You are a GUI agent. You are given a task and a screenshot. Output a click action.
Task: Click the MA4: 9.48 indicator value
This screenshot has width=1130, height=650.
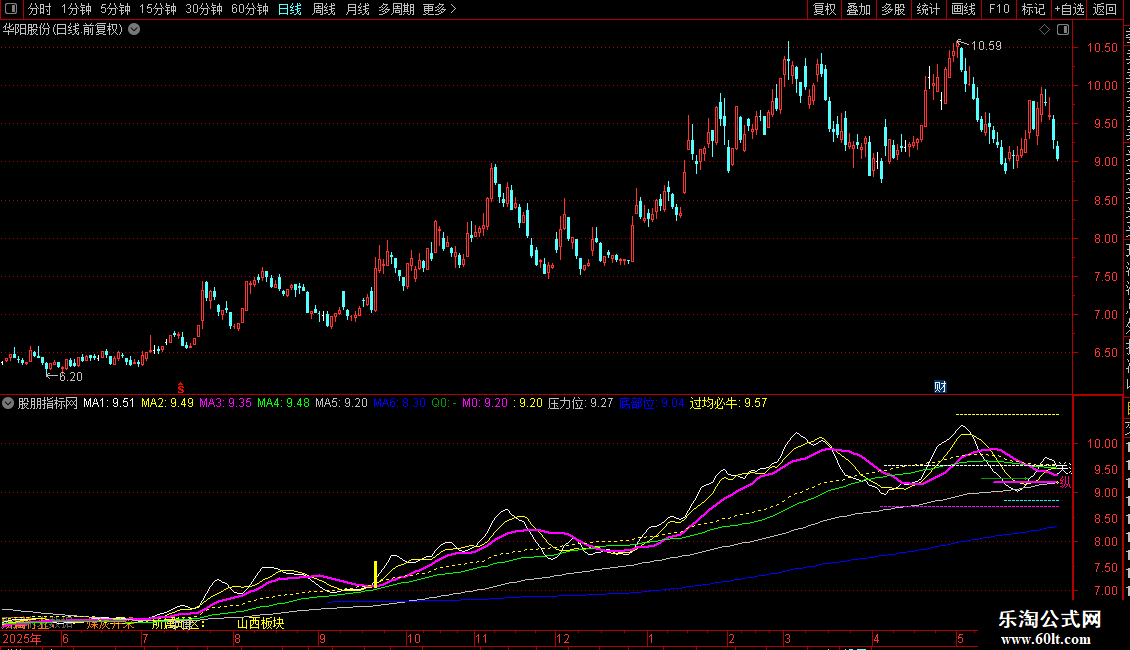[x=283, y=404]
